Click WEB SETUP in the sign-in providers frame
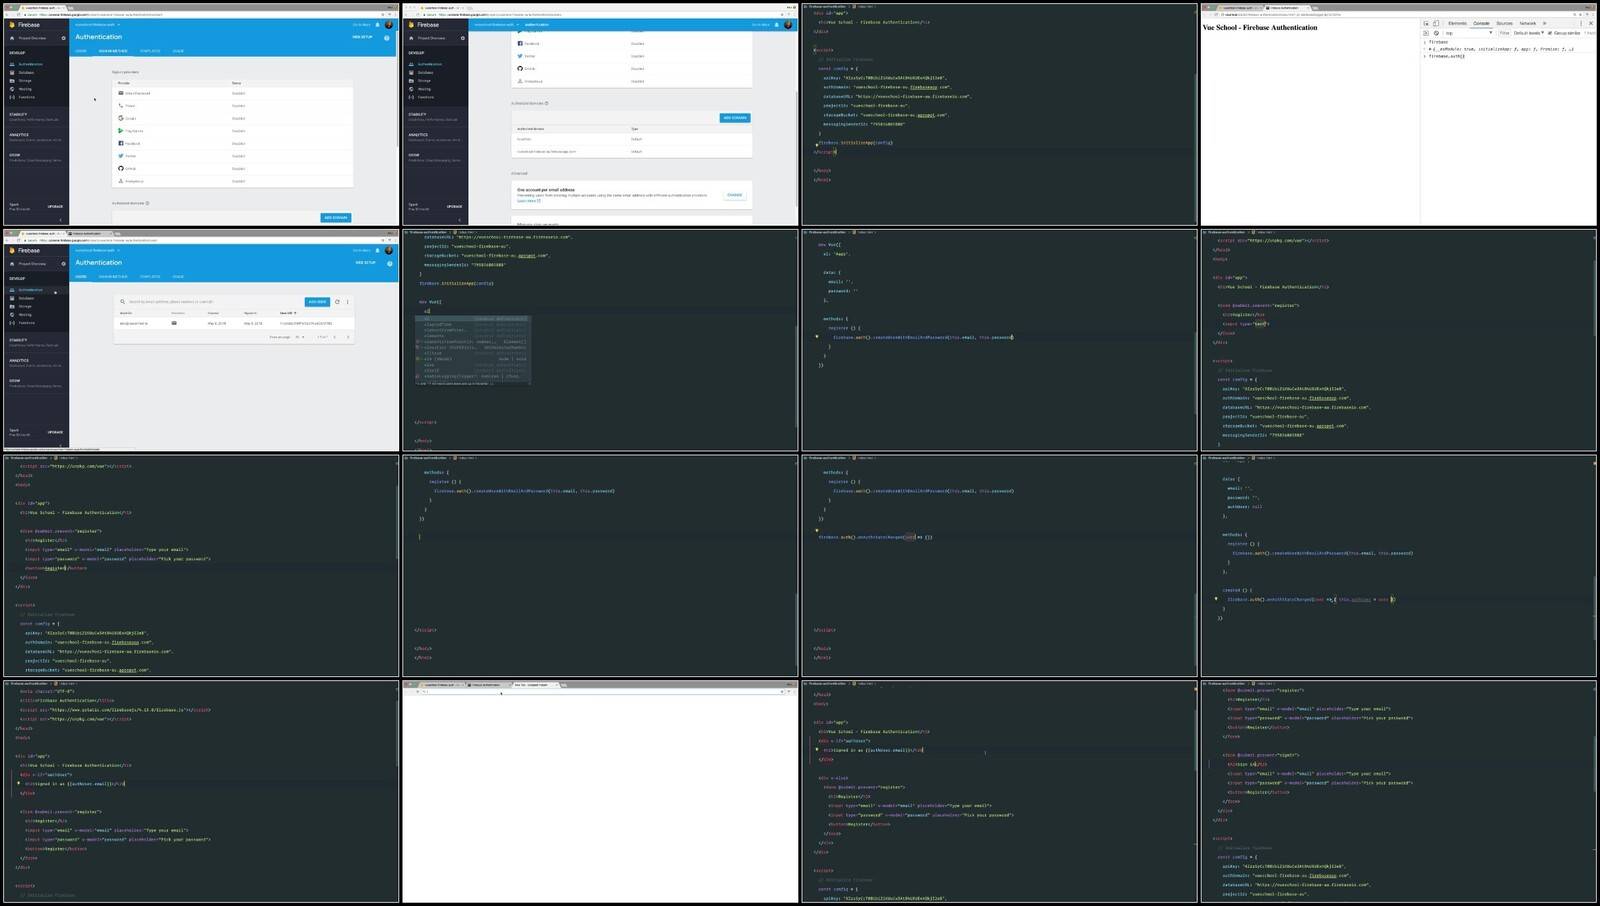Image resolution: width=1600 pixels, height=906 pixels. pyautogui.click(x=362, y=37)
